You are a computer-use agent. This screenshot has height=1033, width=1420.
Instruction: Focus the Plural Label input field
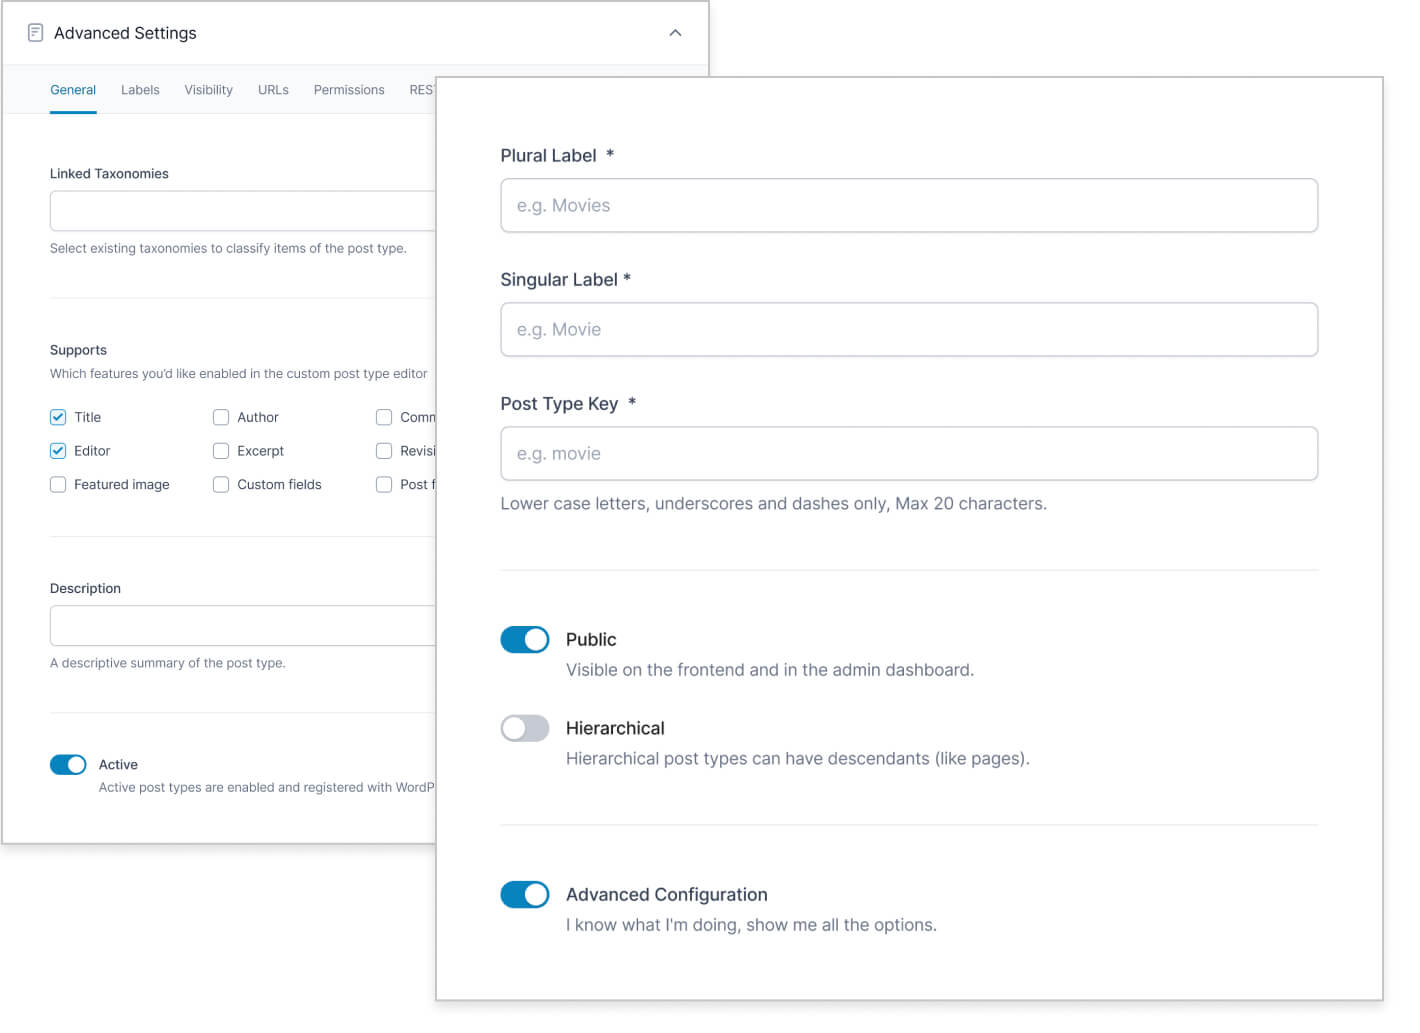[x=908, y=206]
